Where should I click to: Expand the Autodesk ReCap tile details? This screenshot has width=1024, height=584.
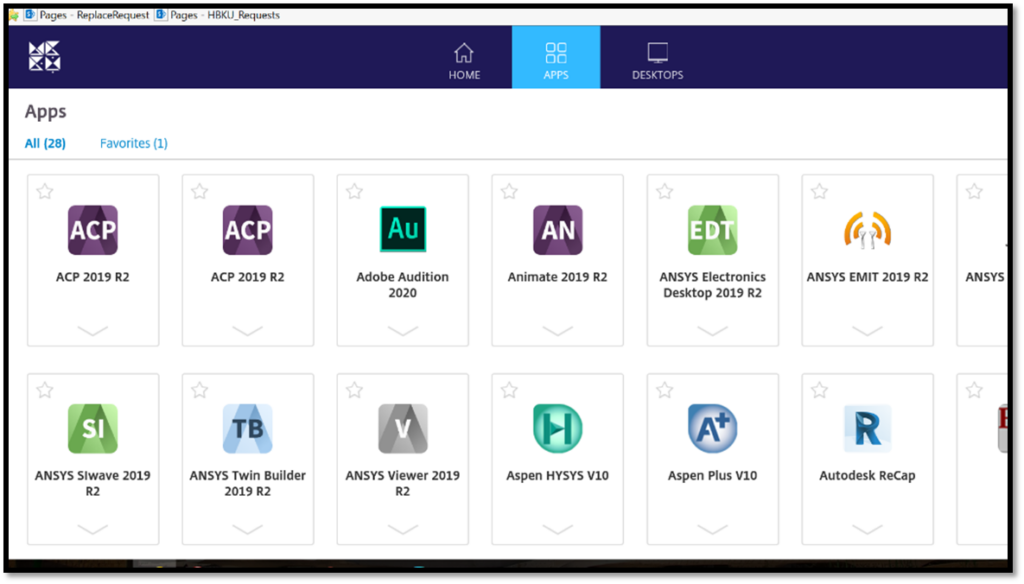[x=867, y=531]
